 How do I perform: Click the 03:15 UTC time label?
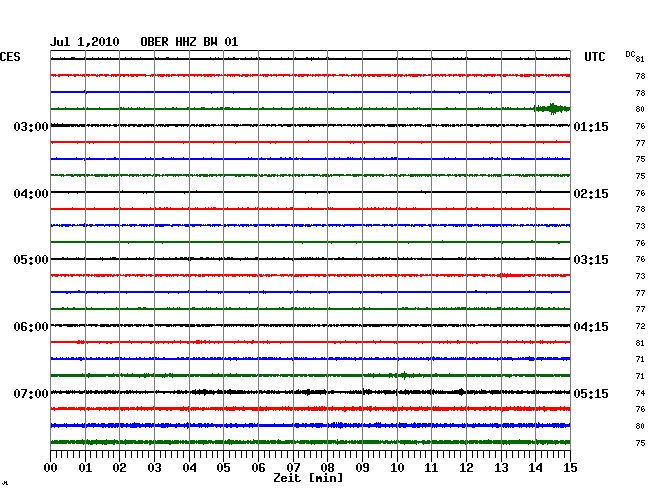(591, 260)
